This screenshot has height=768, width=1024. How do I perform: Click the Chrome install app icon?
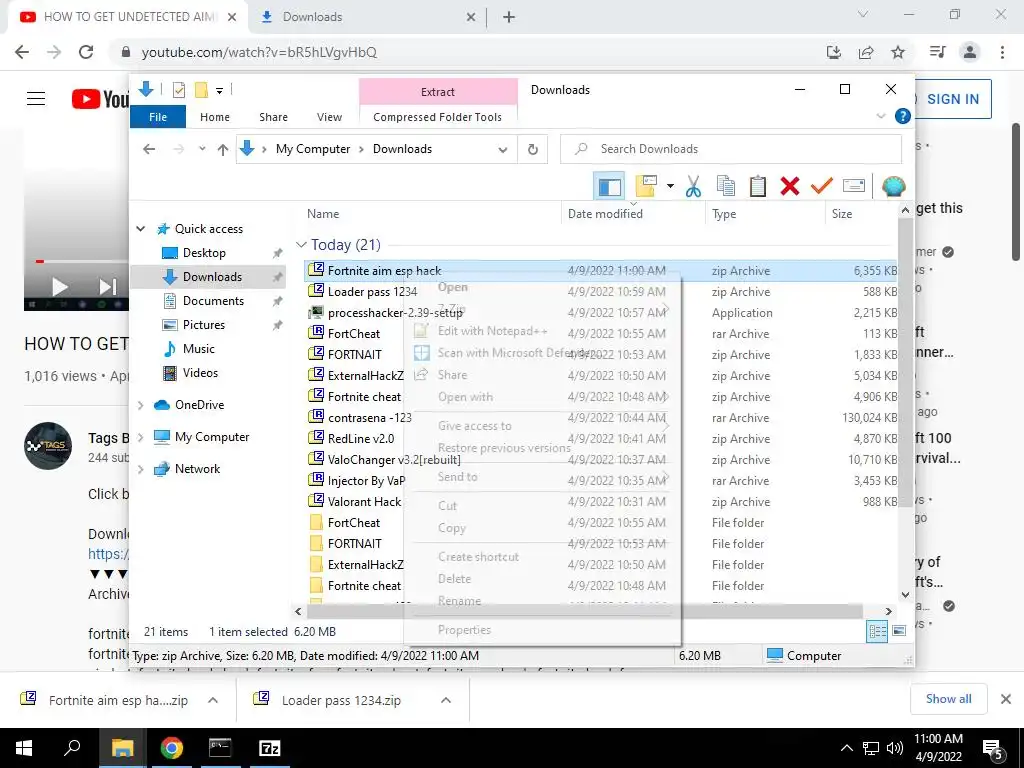pos(833,52)
